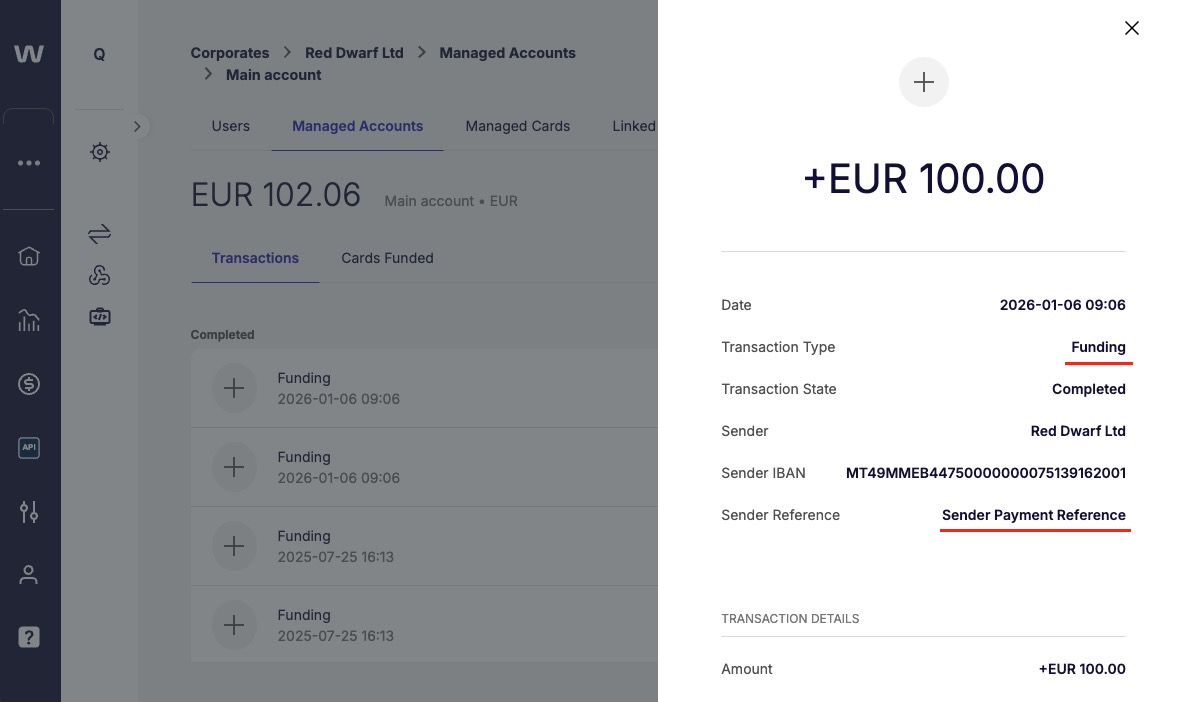Expand the secondary sidebar with the chevron arrow
Screen dimensions: 1189x702
point(138,126)
